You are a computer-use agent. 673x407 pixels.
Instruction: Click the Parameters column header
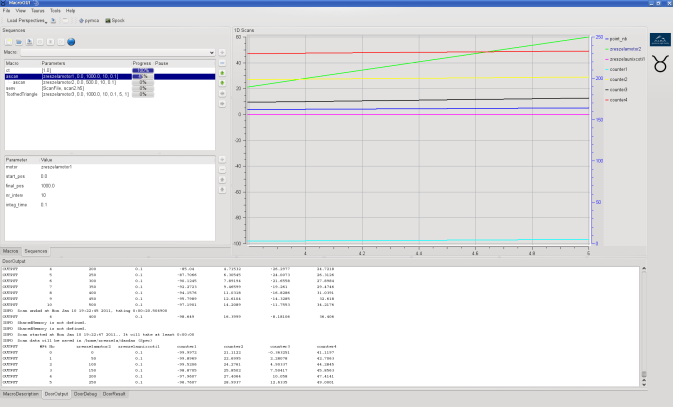pos(86,63)
